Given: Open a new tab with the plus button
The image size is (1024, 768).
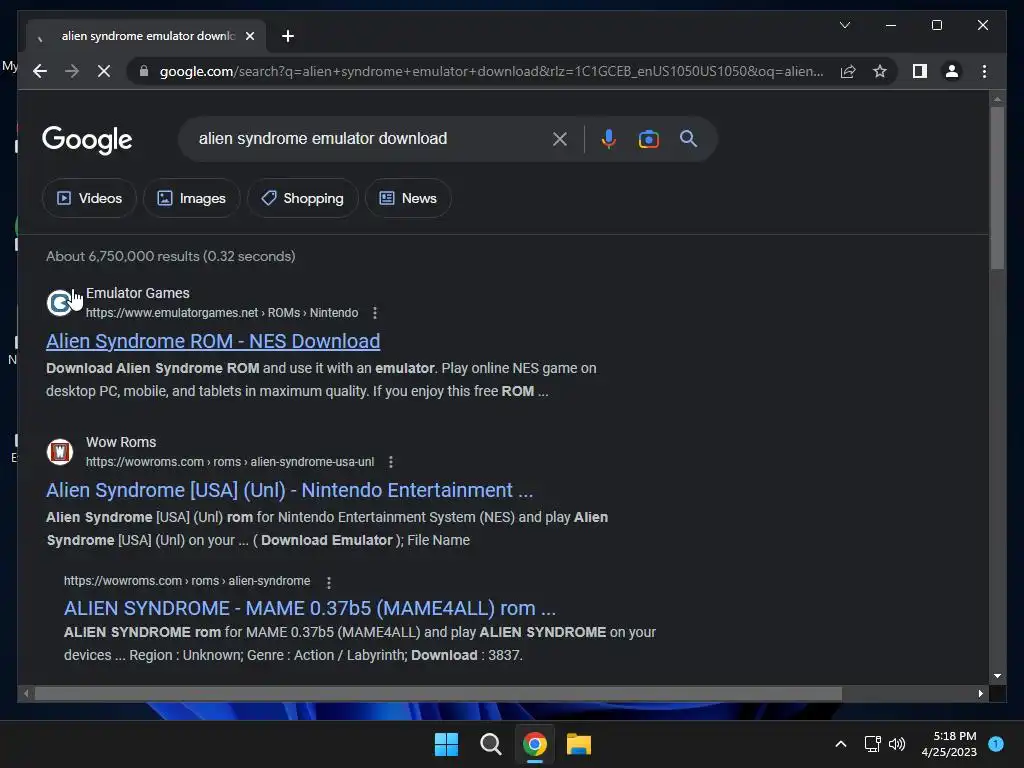Looking at the screenshot, I should (288, 36).
